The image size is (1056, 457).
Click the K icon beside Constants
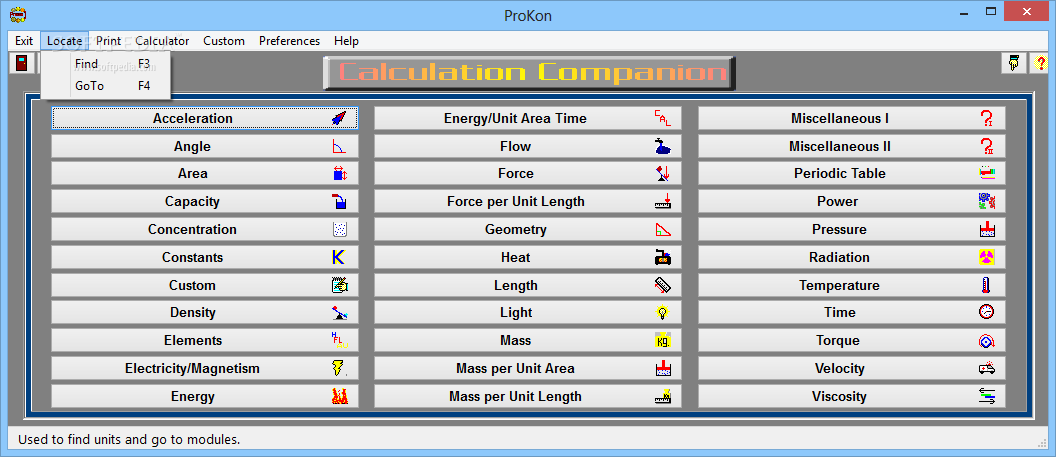339,257
